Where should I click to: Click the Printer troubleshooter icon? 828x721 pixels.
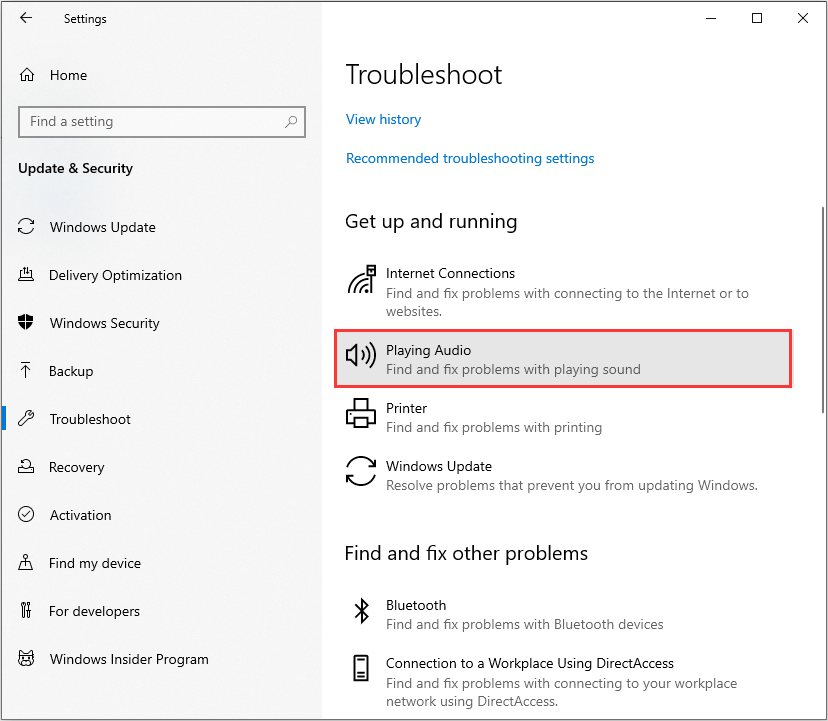point(361,413)
